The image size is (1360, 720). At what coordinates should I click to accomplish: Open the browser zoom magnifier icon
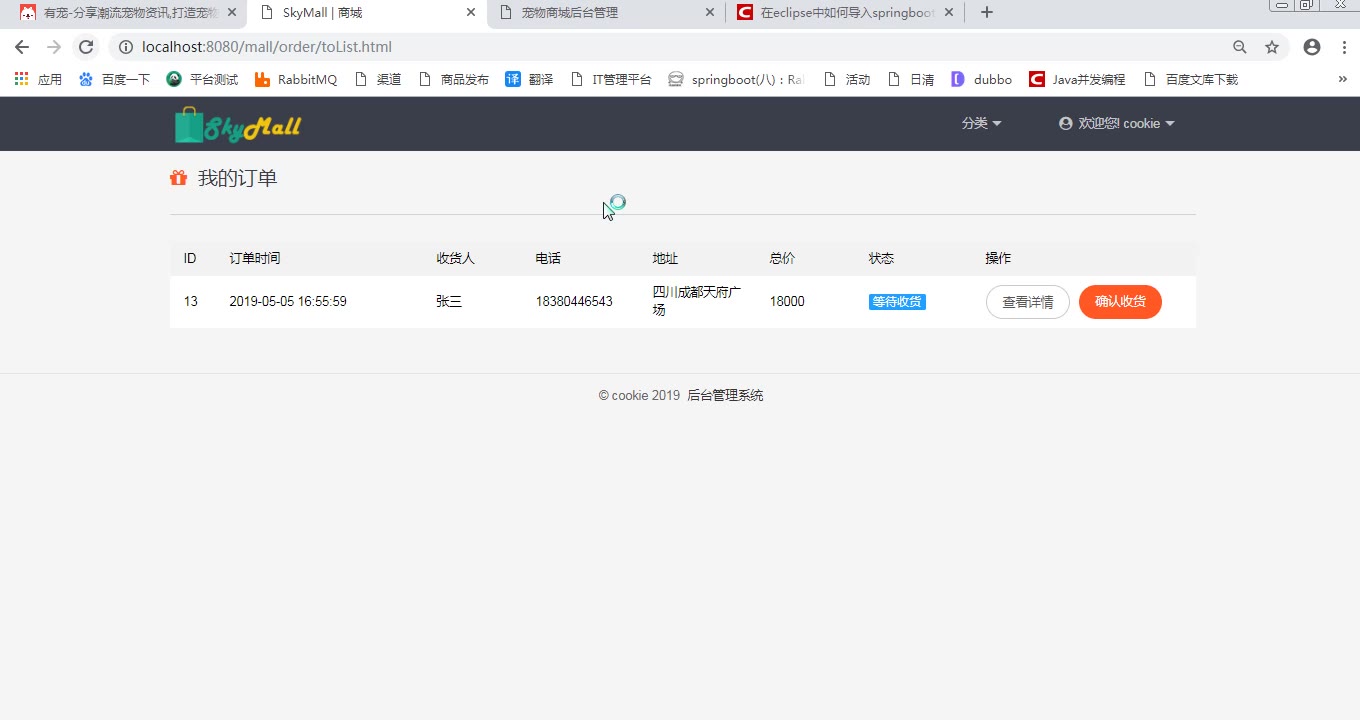coord(1240,47)
